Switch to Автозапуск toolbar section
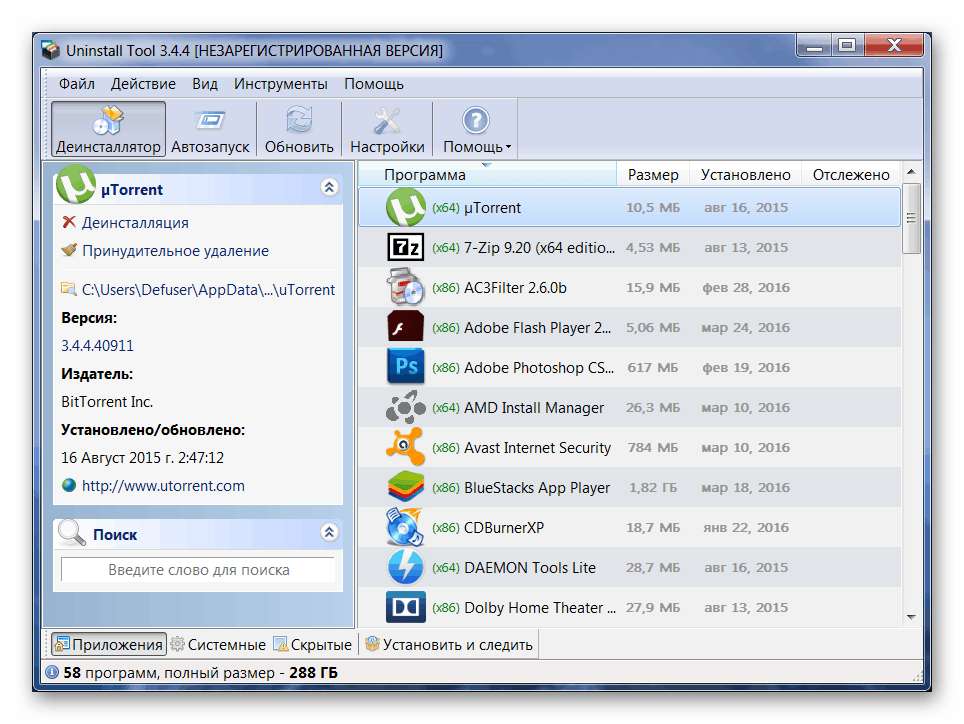The height and width of the screenshot is (724, 964). click(210, 129)
